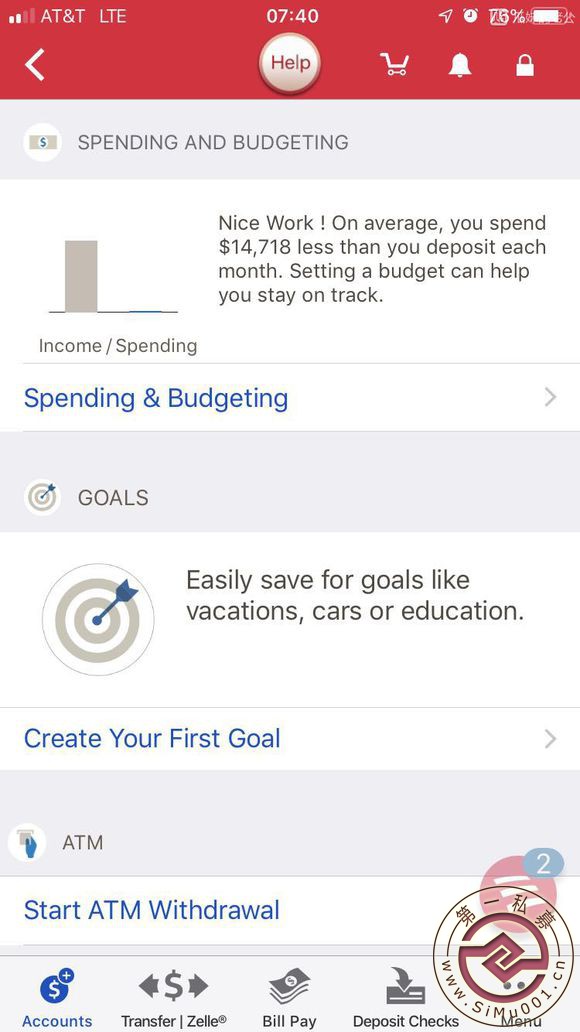View notifications via bell icon

[x=460, y=64]
